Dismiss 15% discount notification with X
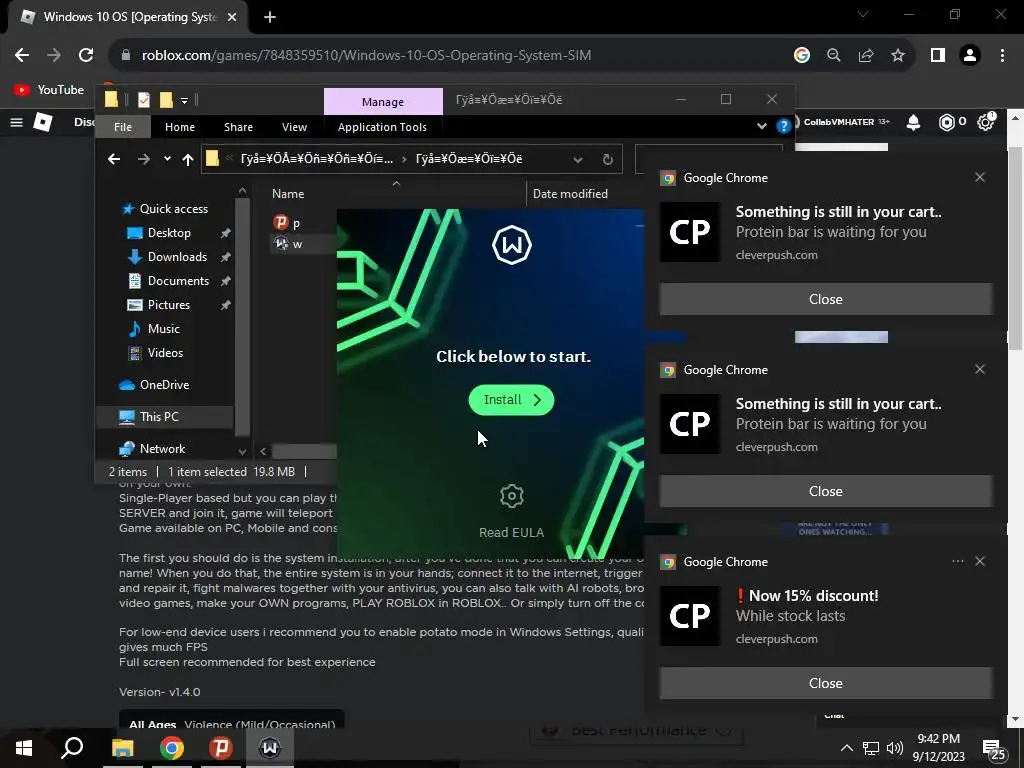The width and height of the screenshot is (1024, 768). click(x=980, y=561)
